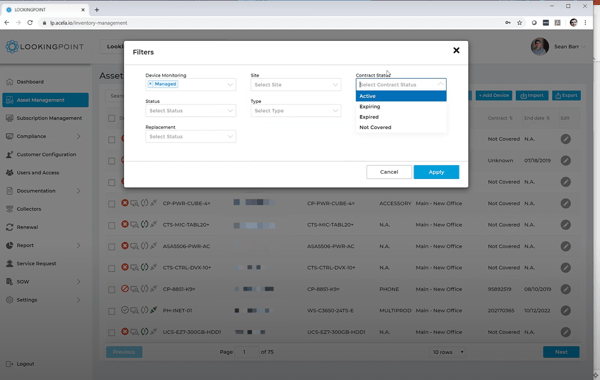Viewport: 600px width, 380px height.
Task: Expand the Documentation menu
Action: click(x=43, y=191)
